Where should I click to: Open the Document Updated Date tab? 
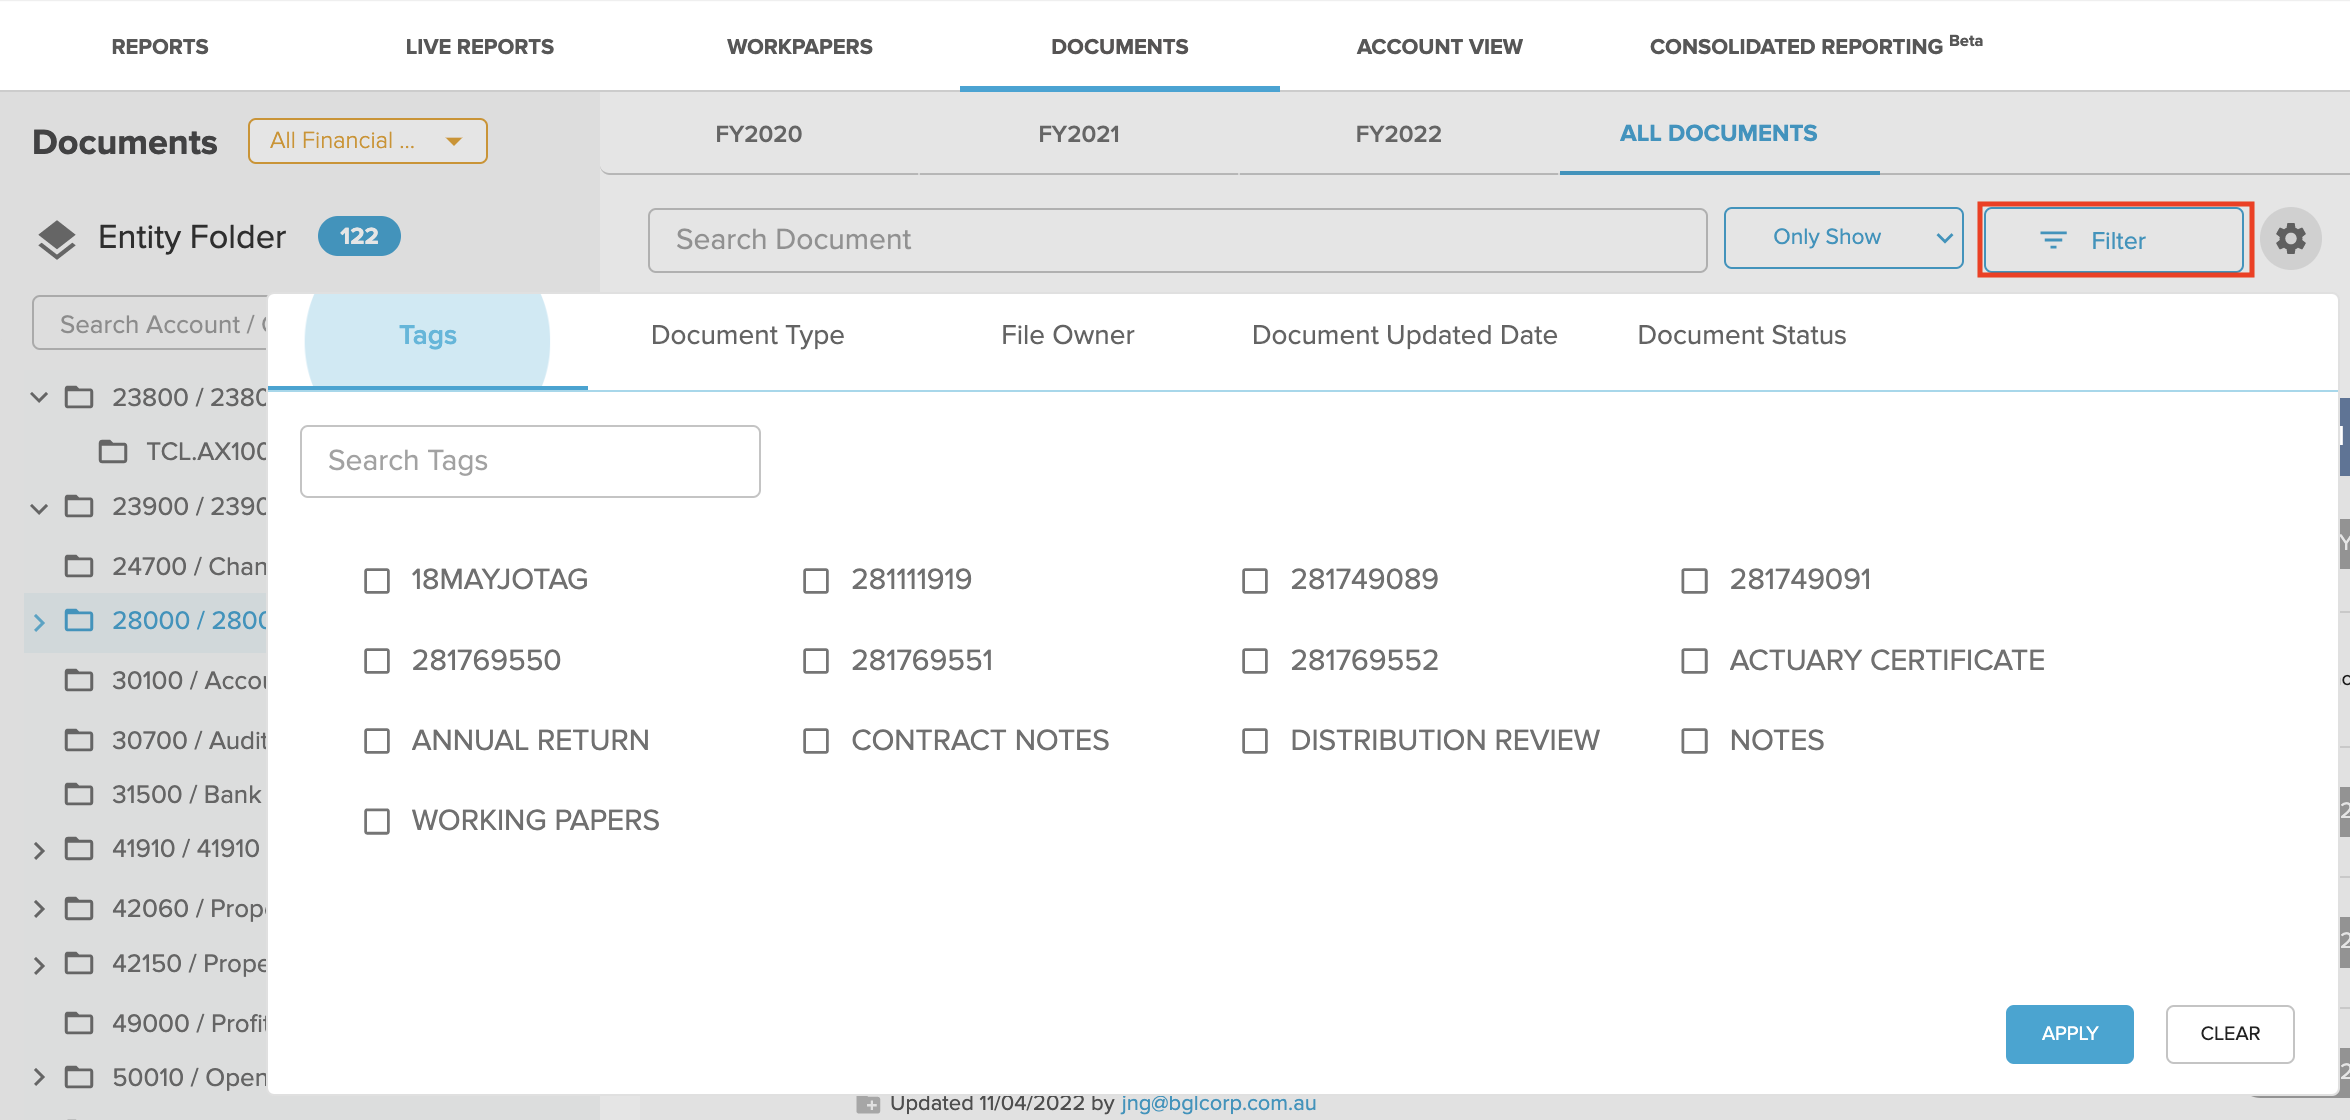(x=1404, y=335)
